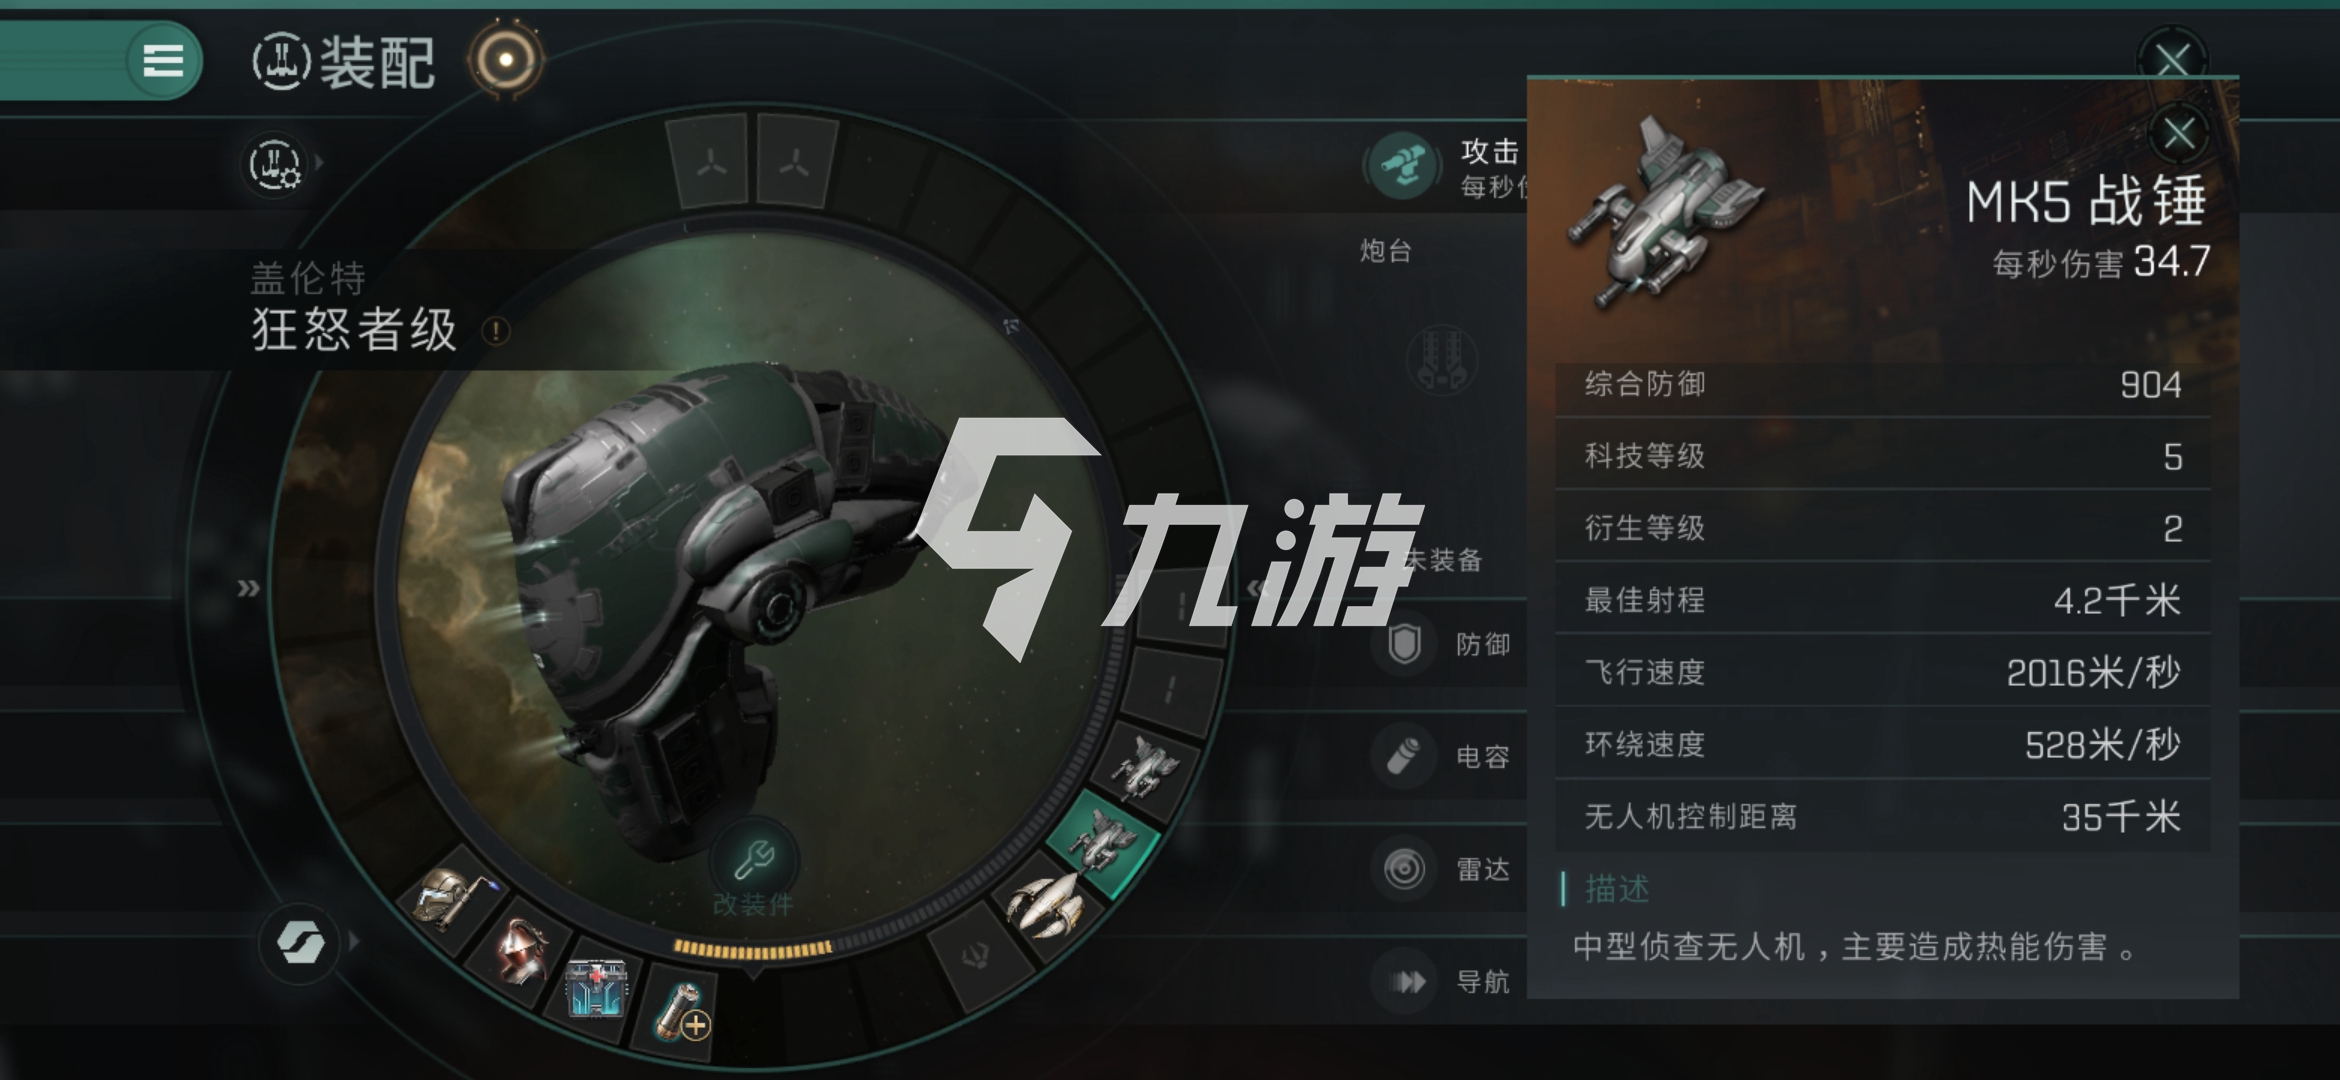This screenshot has height=1080, width=2340.
Task: Expand left side panel double chevron
Action: point(248,588)
